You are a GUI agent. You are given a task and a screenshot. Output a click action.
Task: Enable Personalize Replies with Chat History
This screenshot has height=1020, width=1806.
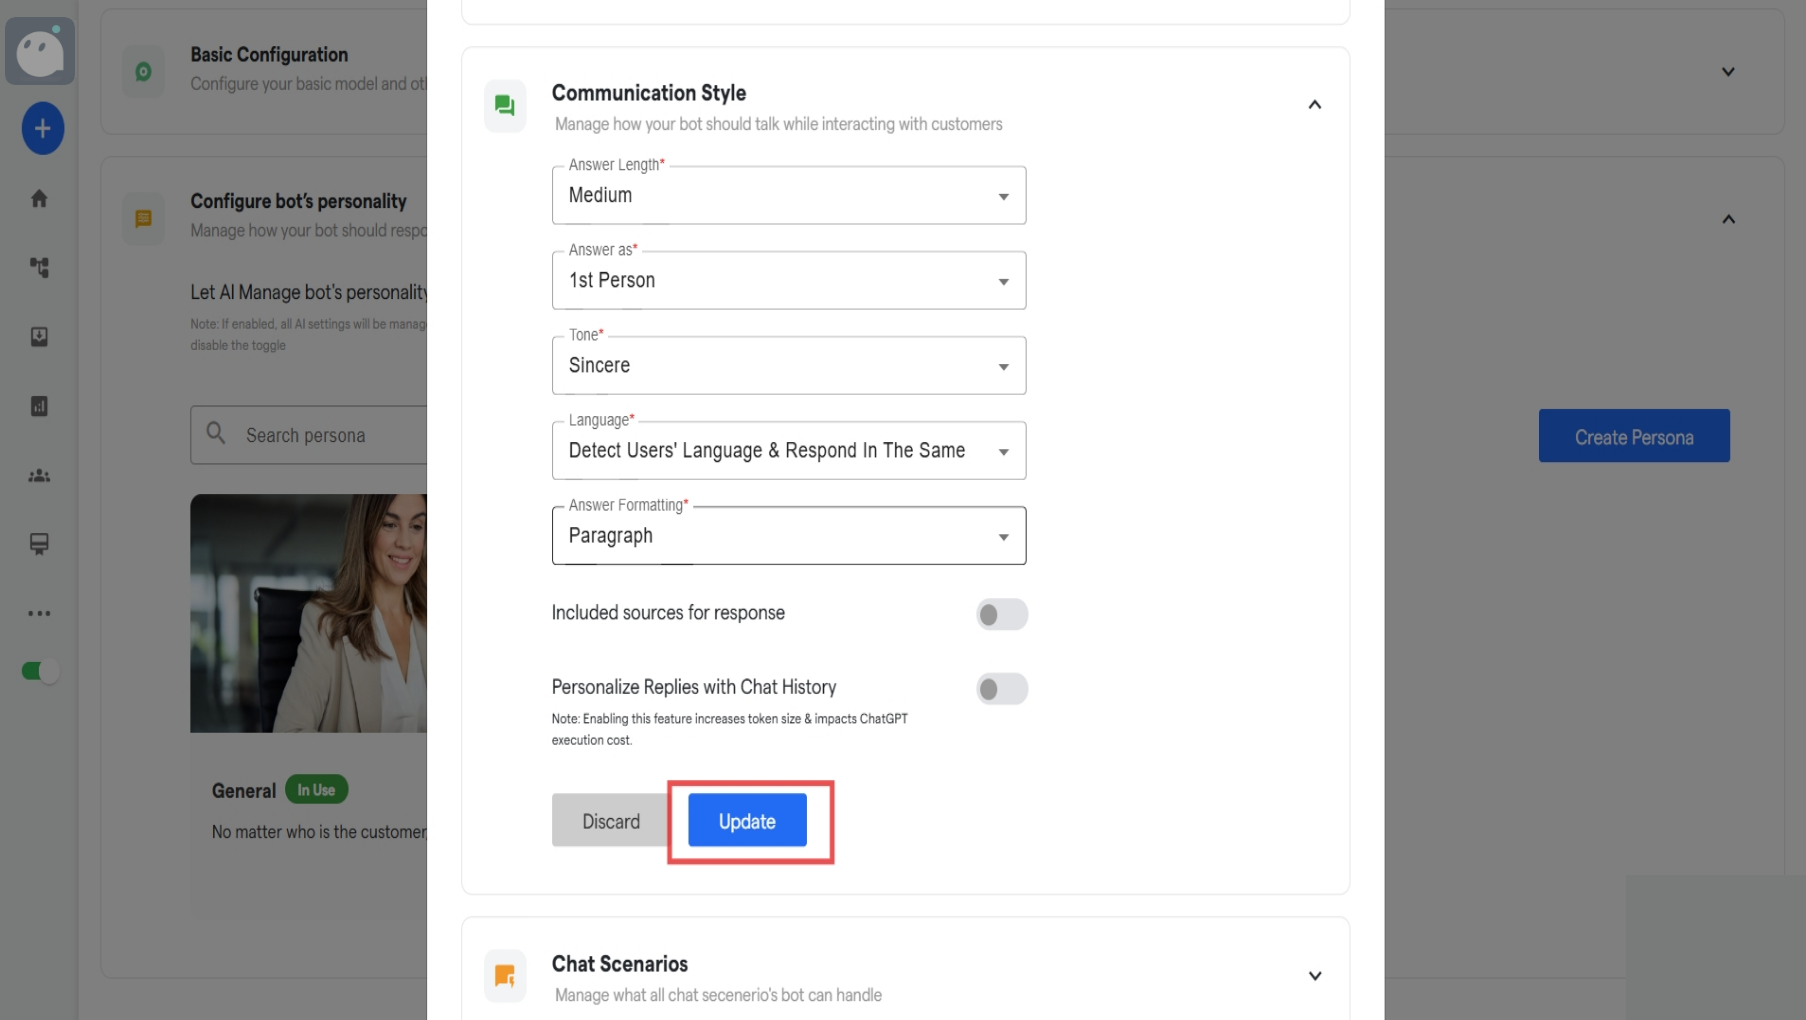(1001, 688)
